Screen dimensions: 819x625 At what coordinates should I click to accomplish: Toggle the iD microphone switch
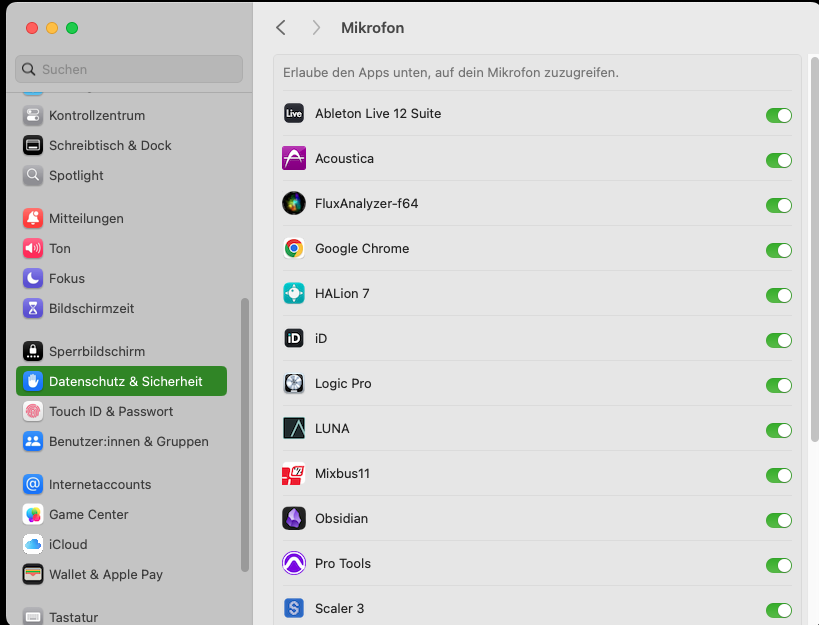coord(779,340)
